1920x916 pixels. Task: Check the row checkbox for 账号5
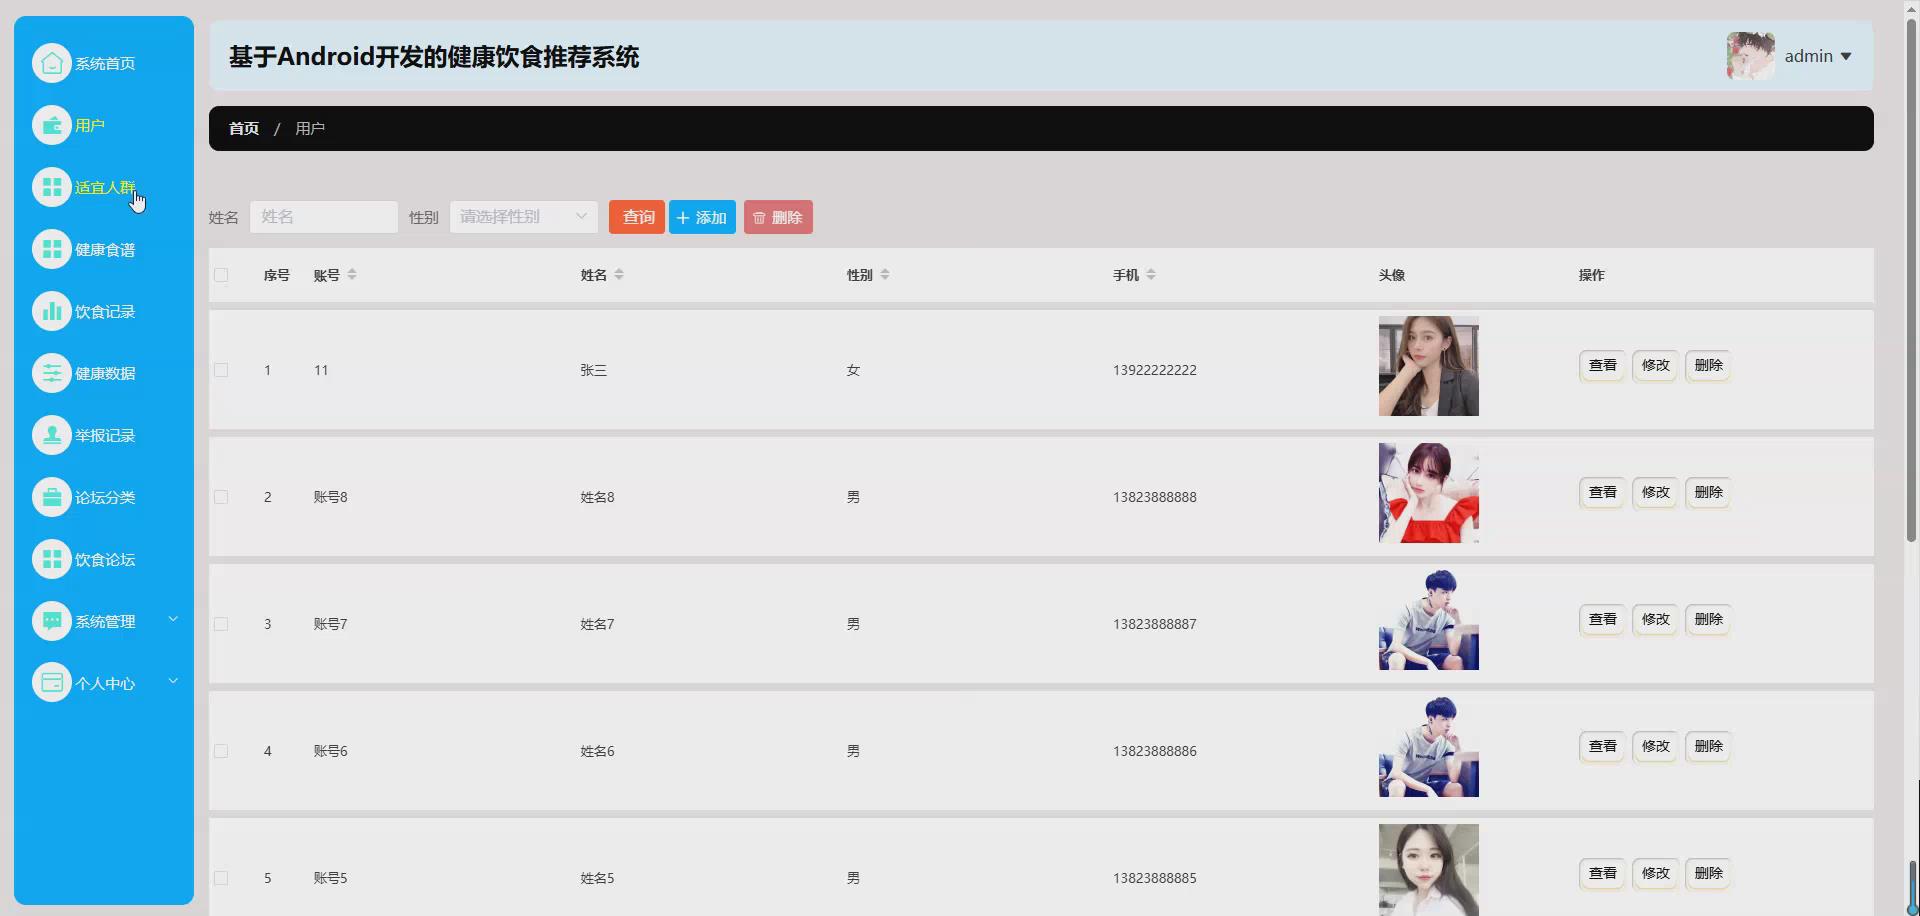(x=221, y=878)
